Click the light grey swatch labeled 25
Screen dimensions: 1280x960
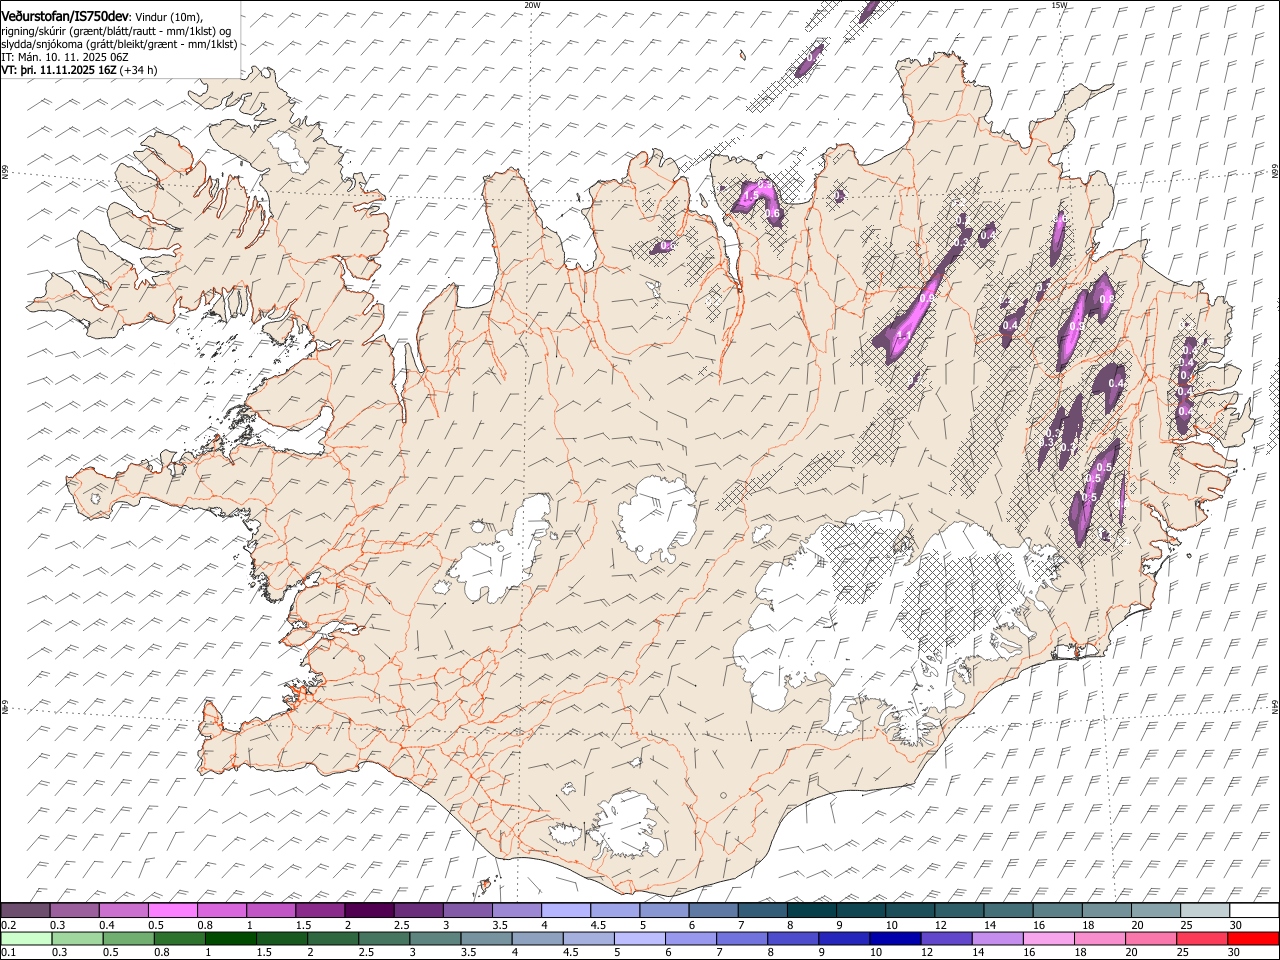click(x=1205, y=911)
